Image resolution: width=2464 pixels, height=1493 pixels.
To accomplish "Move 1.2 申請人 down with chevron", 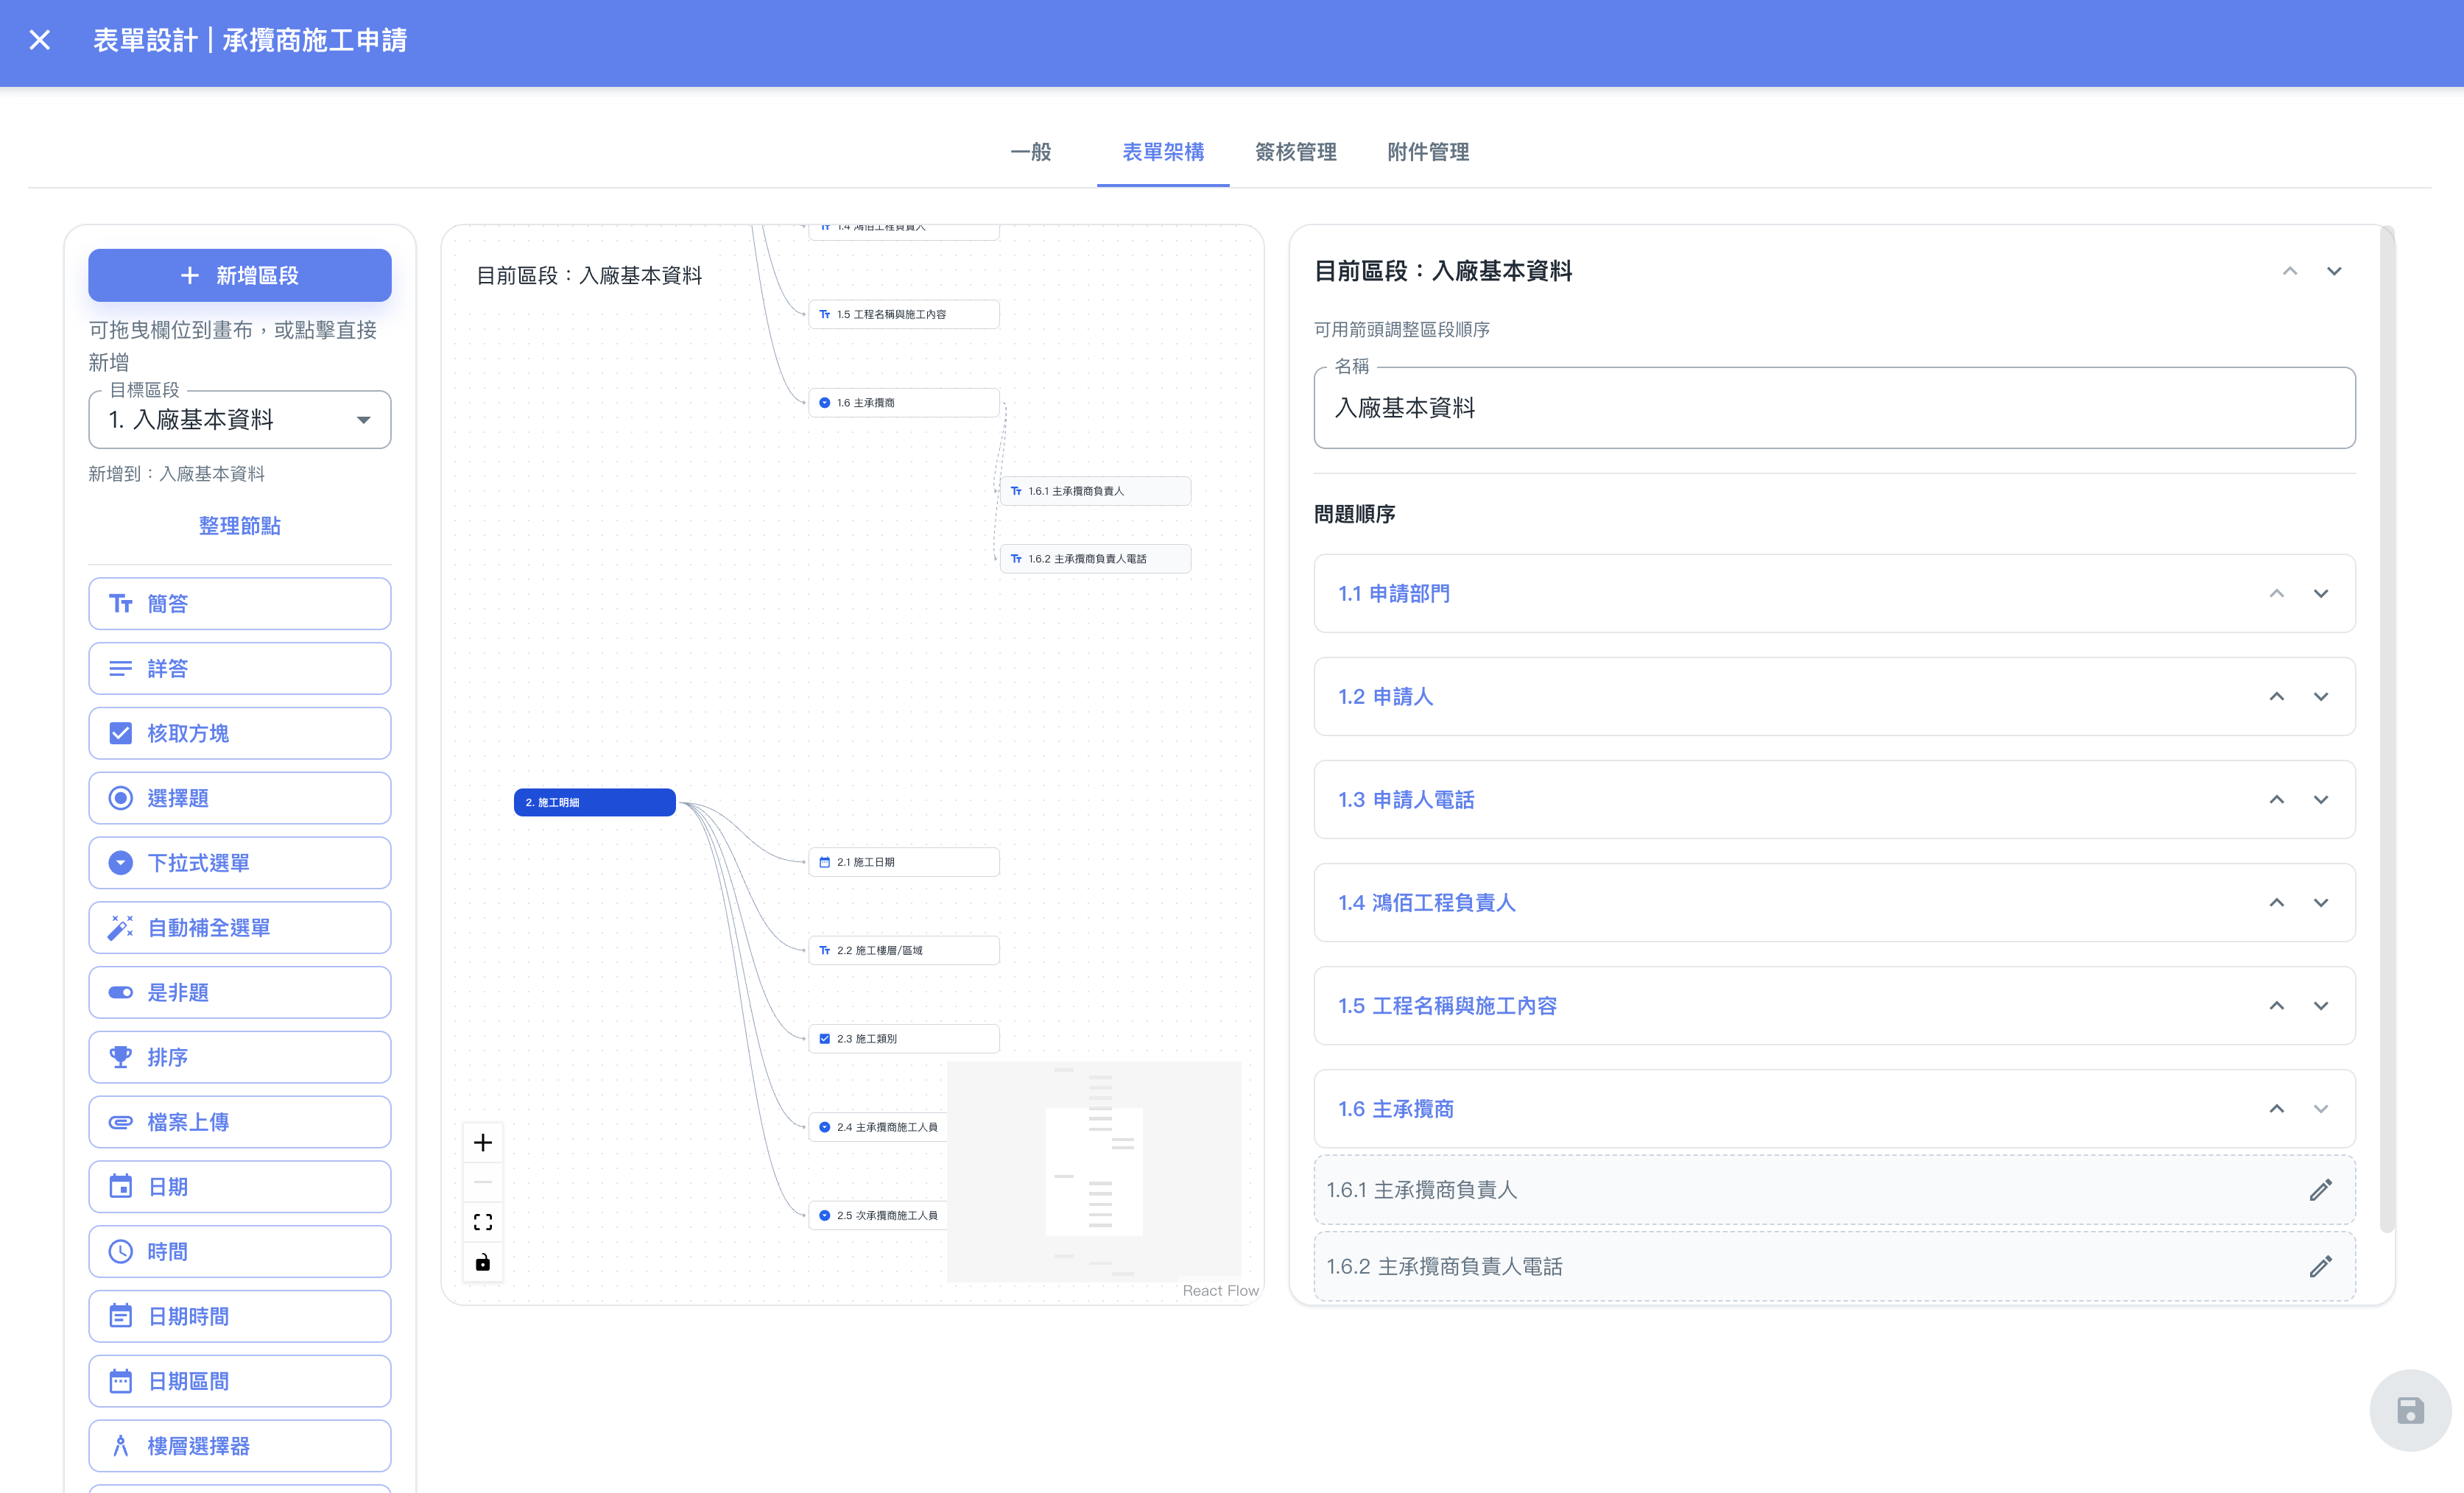I will click(x=2320, y=697).
